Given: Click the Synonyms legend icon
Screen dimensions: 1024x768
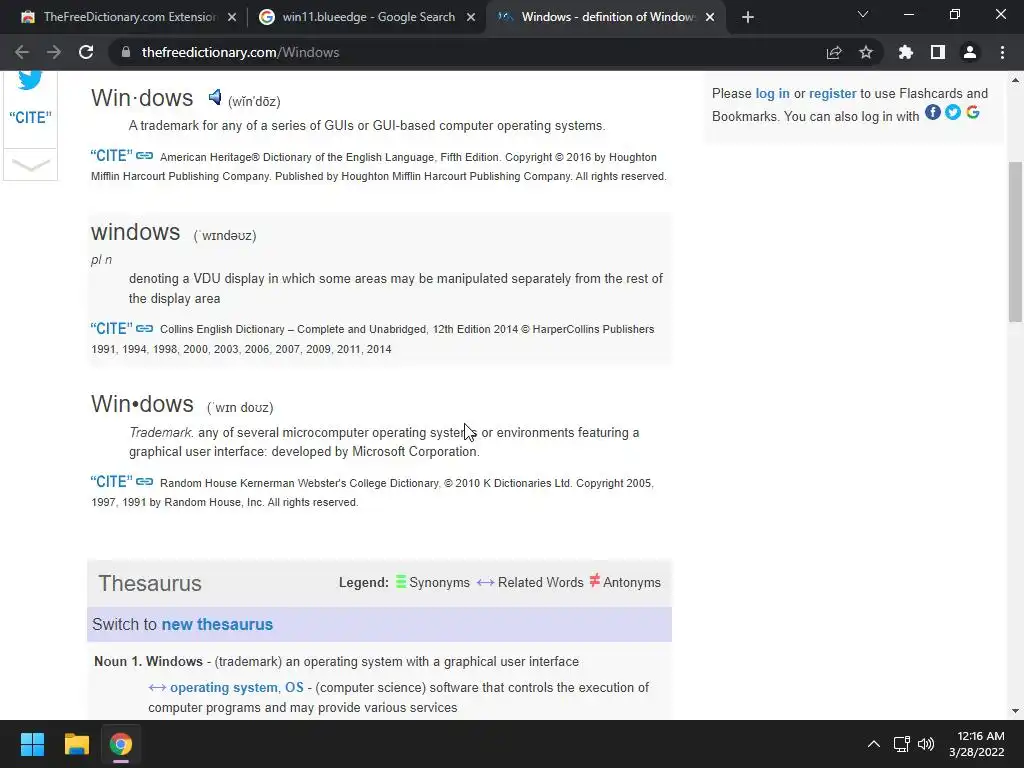Looking at the screenshot, I should [x=400, y=581].
